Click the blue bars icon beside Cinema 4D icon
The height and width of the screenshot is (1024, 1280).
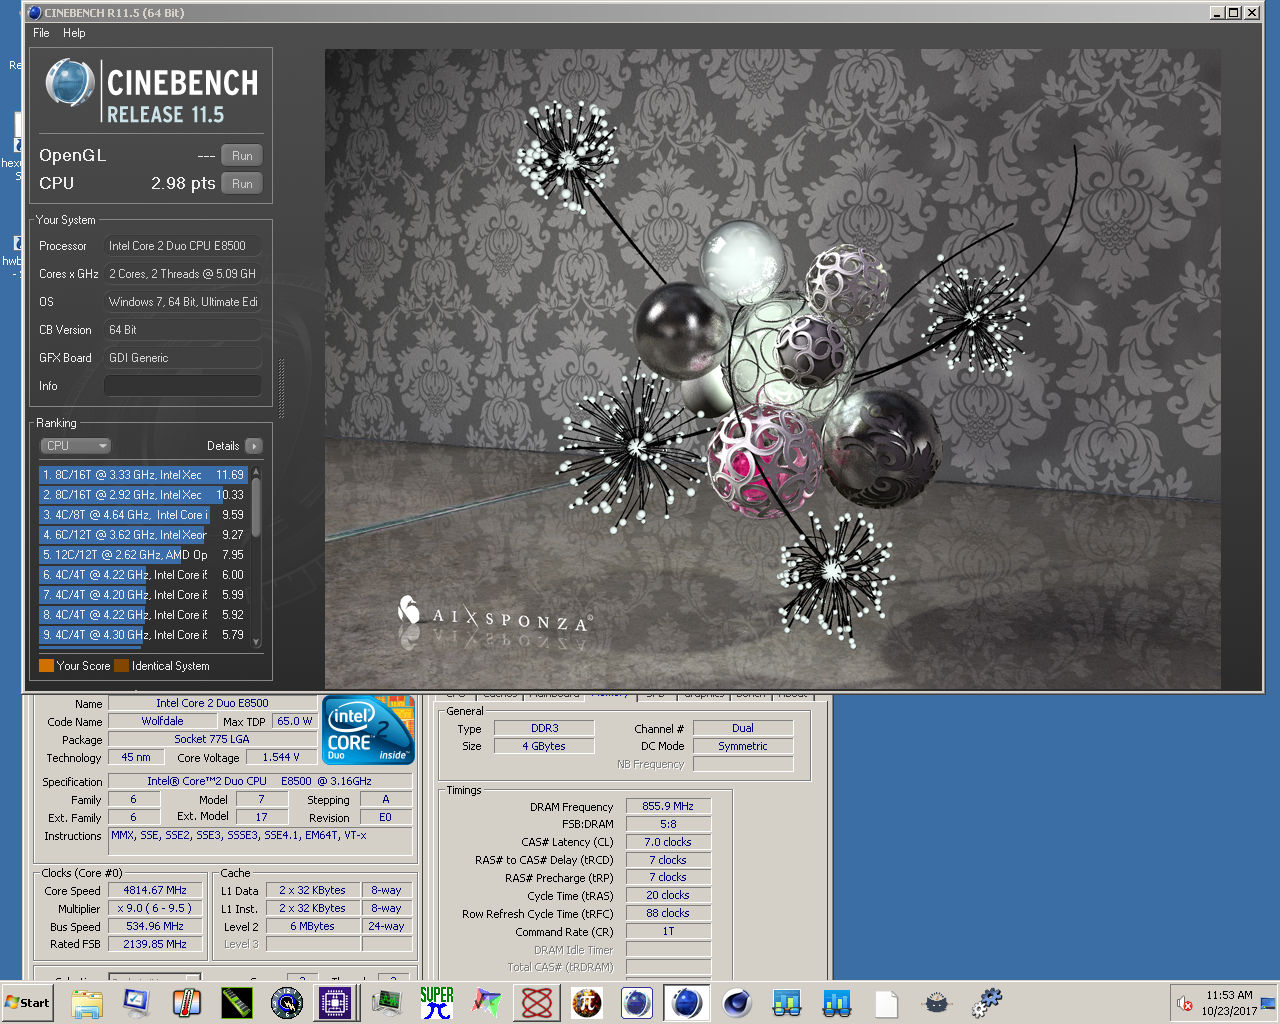[x=787, y=1003]
